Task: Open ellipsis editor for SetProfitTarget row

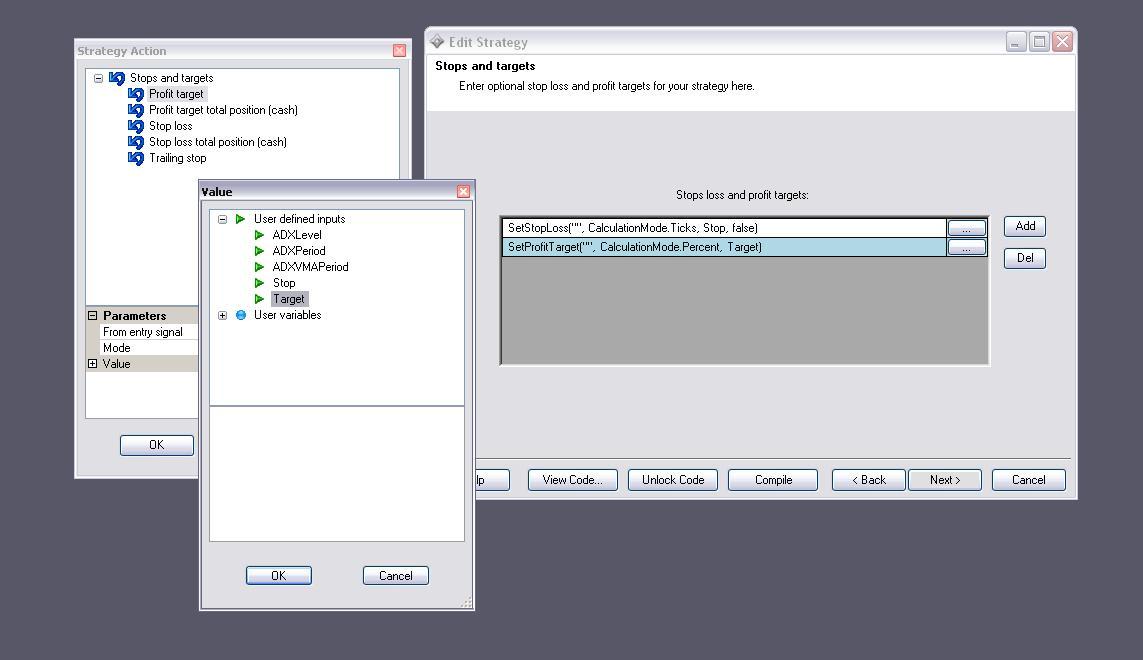Action: pyautogui.click(x=967, y=247)
